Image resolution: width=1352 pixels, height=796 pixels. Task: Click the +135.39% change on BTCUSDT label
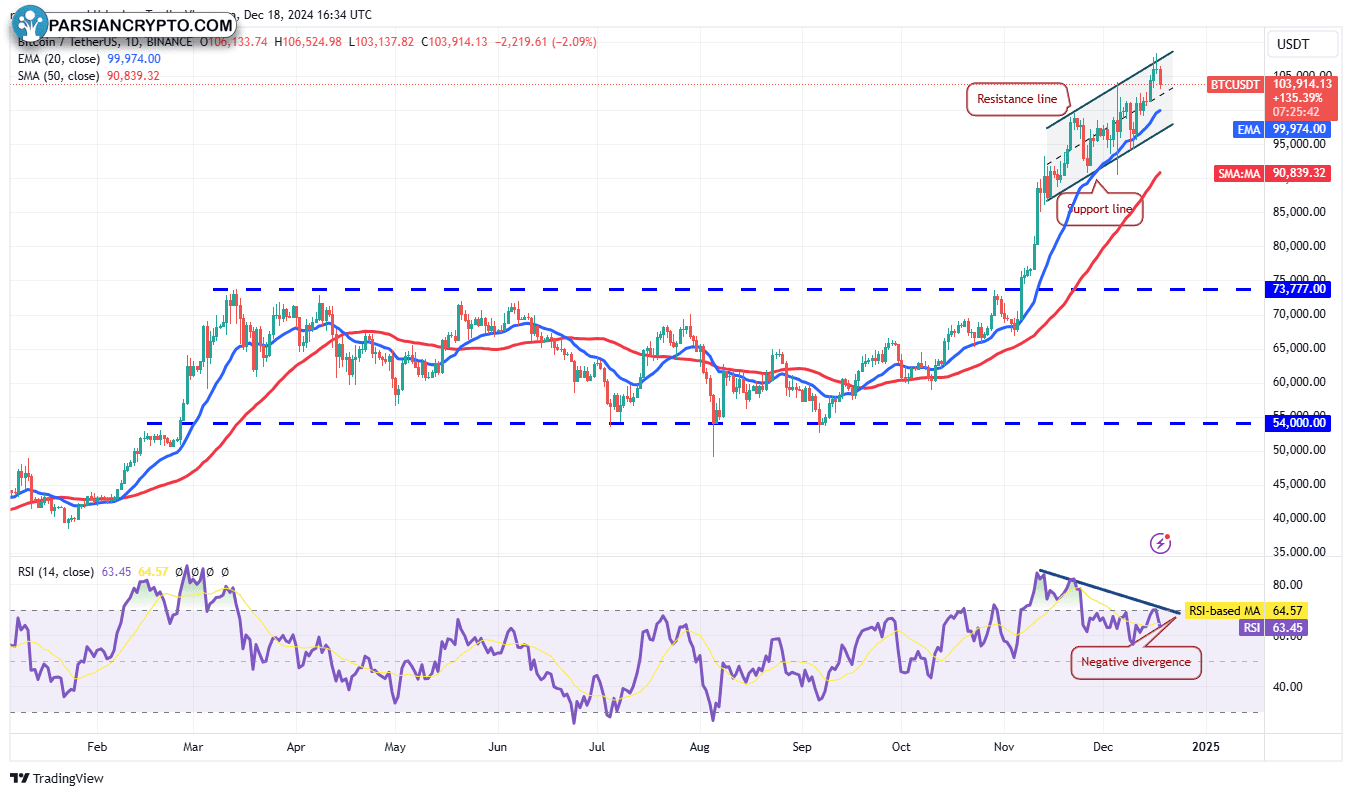click(x=1299, y=98)
